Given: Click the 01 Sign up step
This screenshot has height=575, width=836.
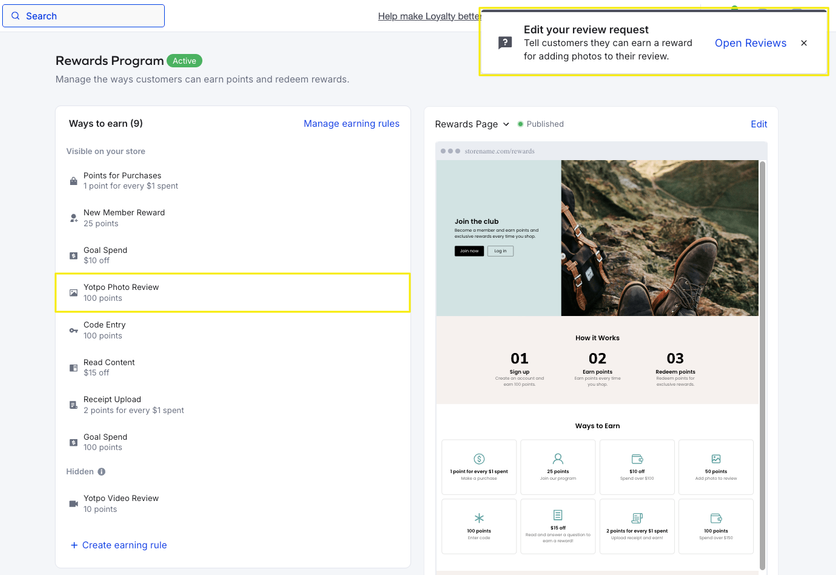Looking at the screenshot, I should coord(519,368).
